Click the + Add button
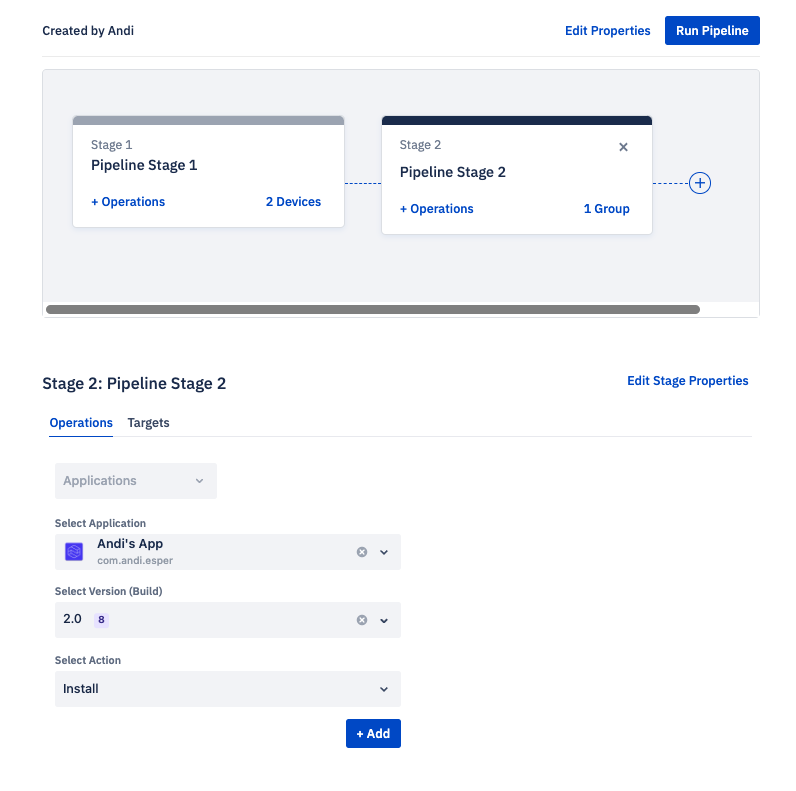Viewport: 796px width, 791px height. (373, 734)
